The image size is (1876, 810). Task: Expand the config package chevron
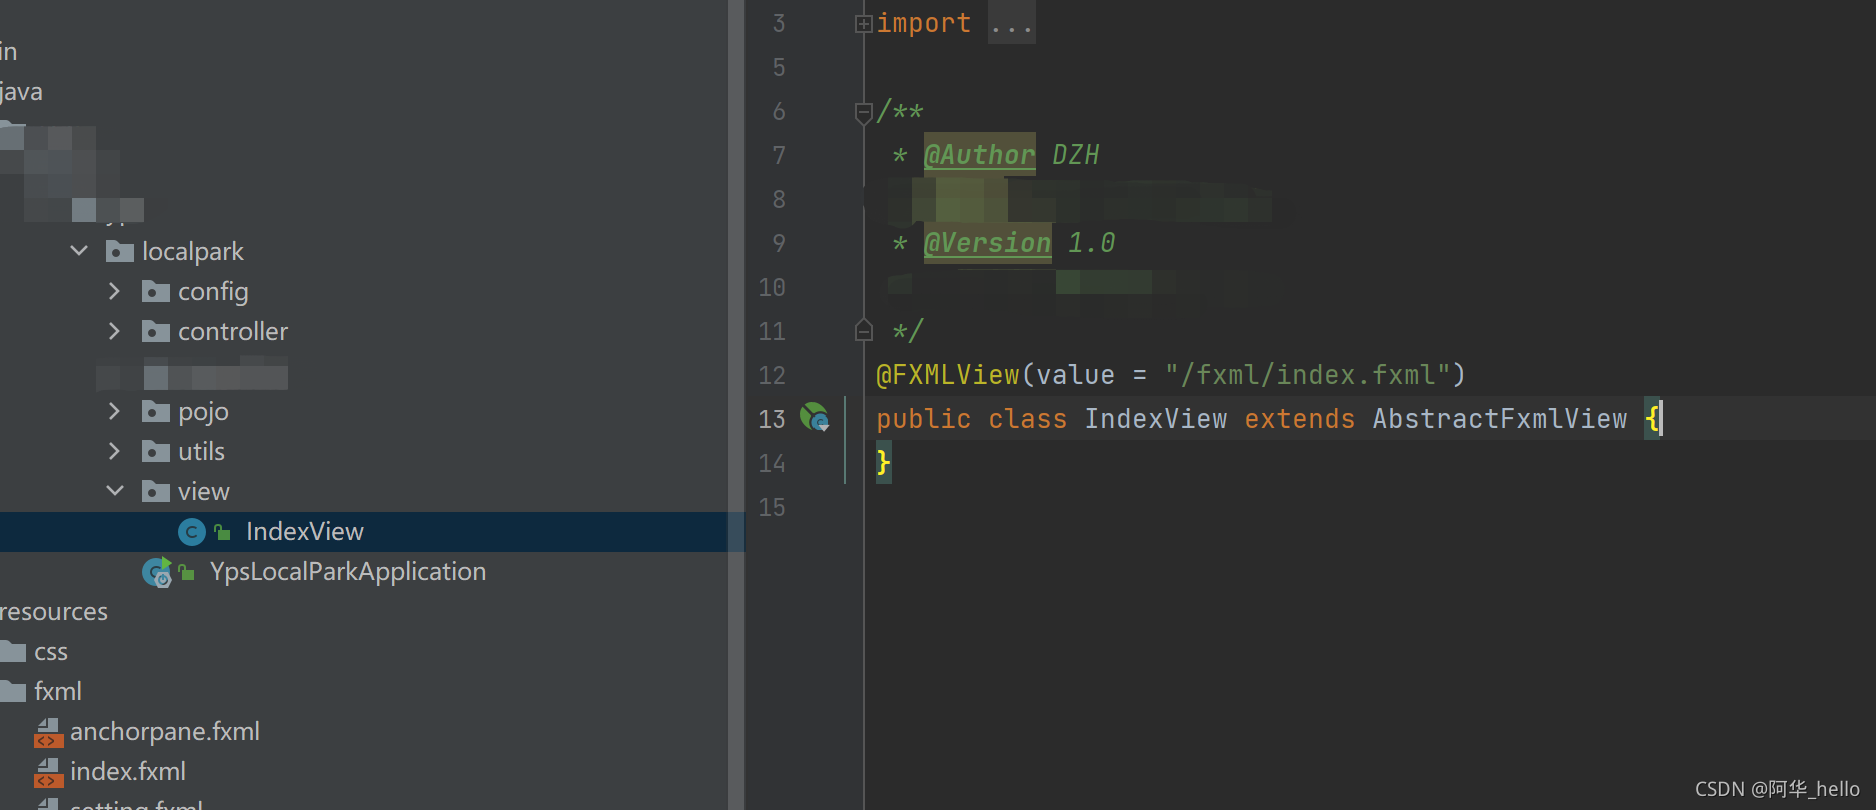[114, 291]
